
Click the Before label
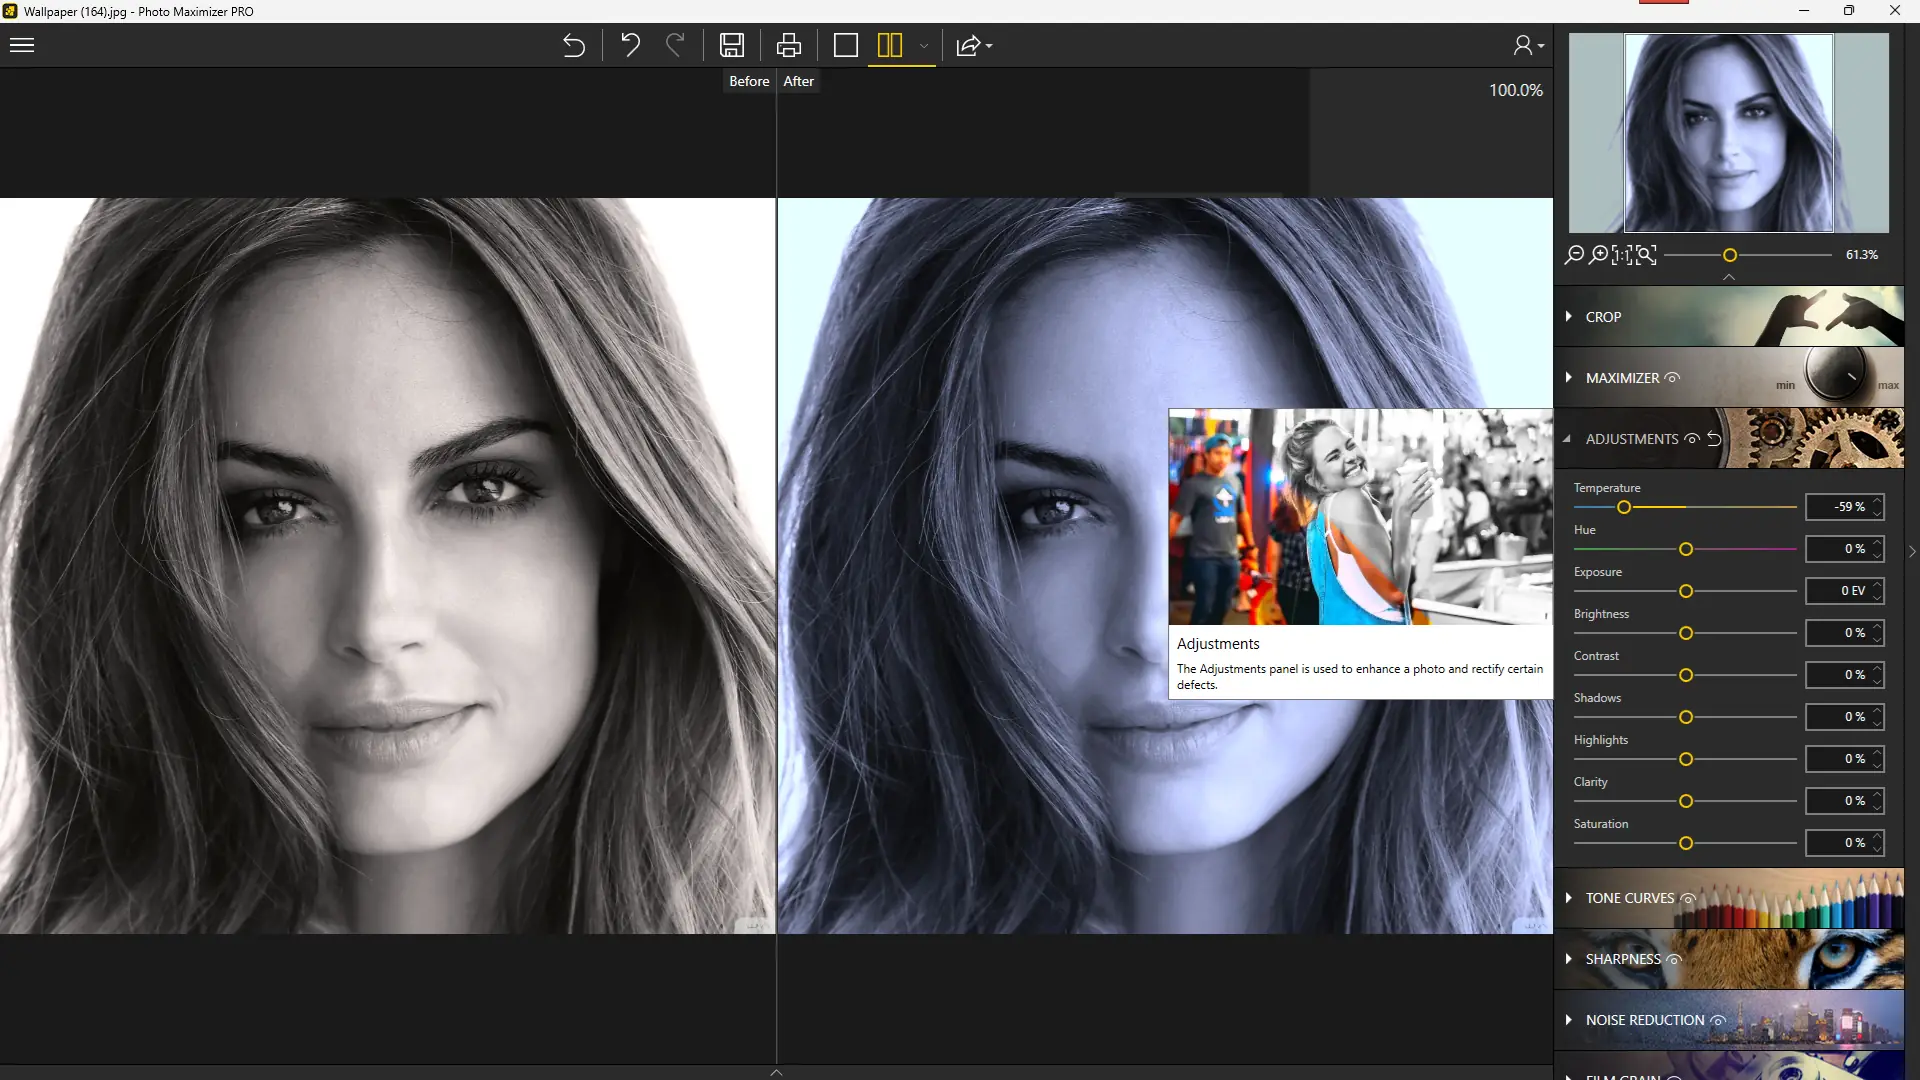click(749, 82)
